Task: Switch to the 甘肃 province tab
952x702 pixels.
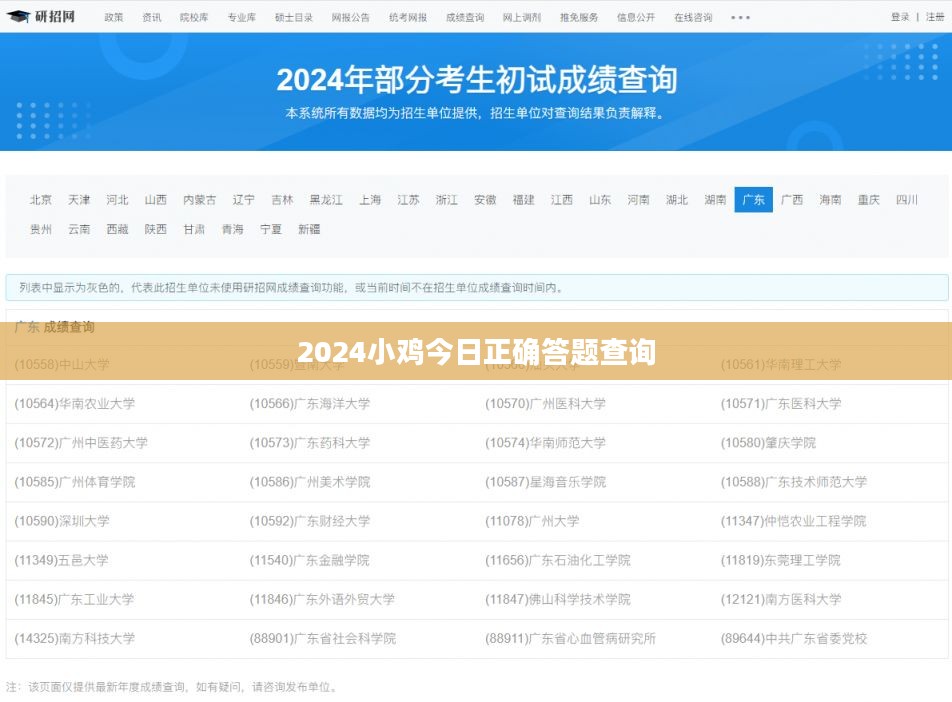Action: [x=194, y=230]
